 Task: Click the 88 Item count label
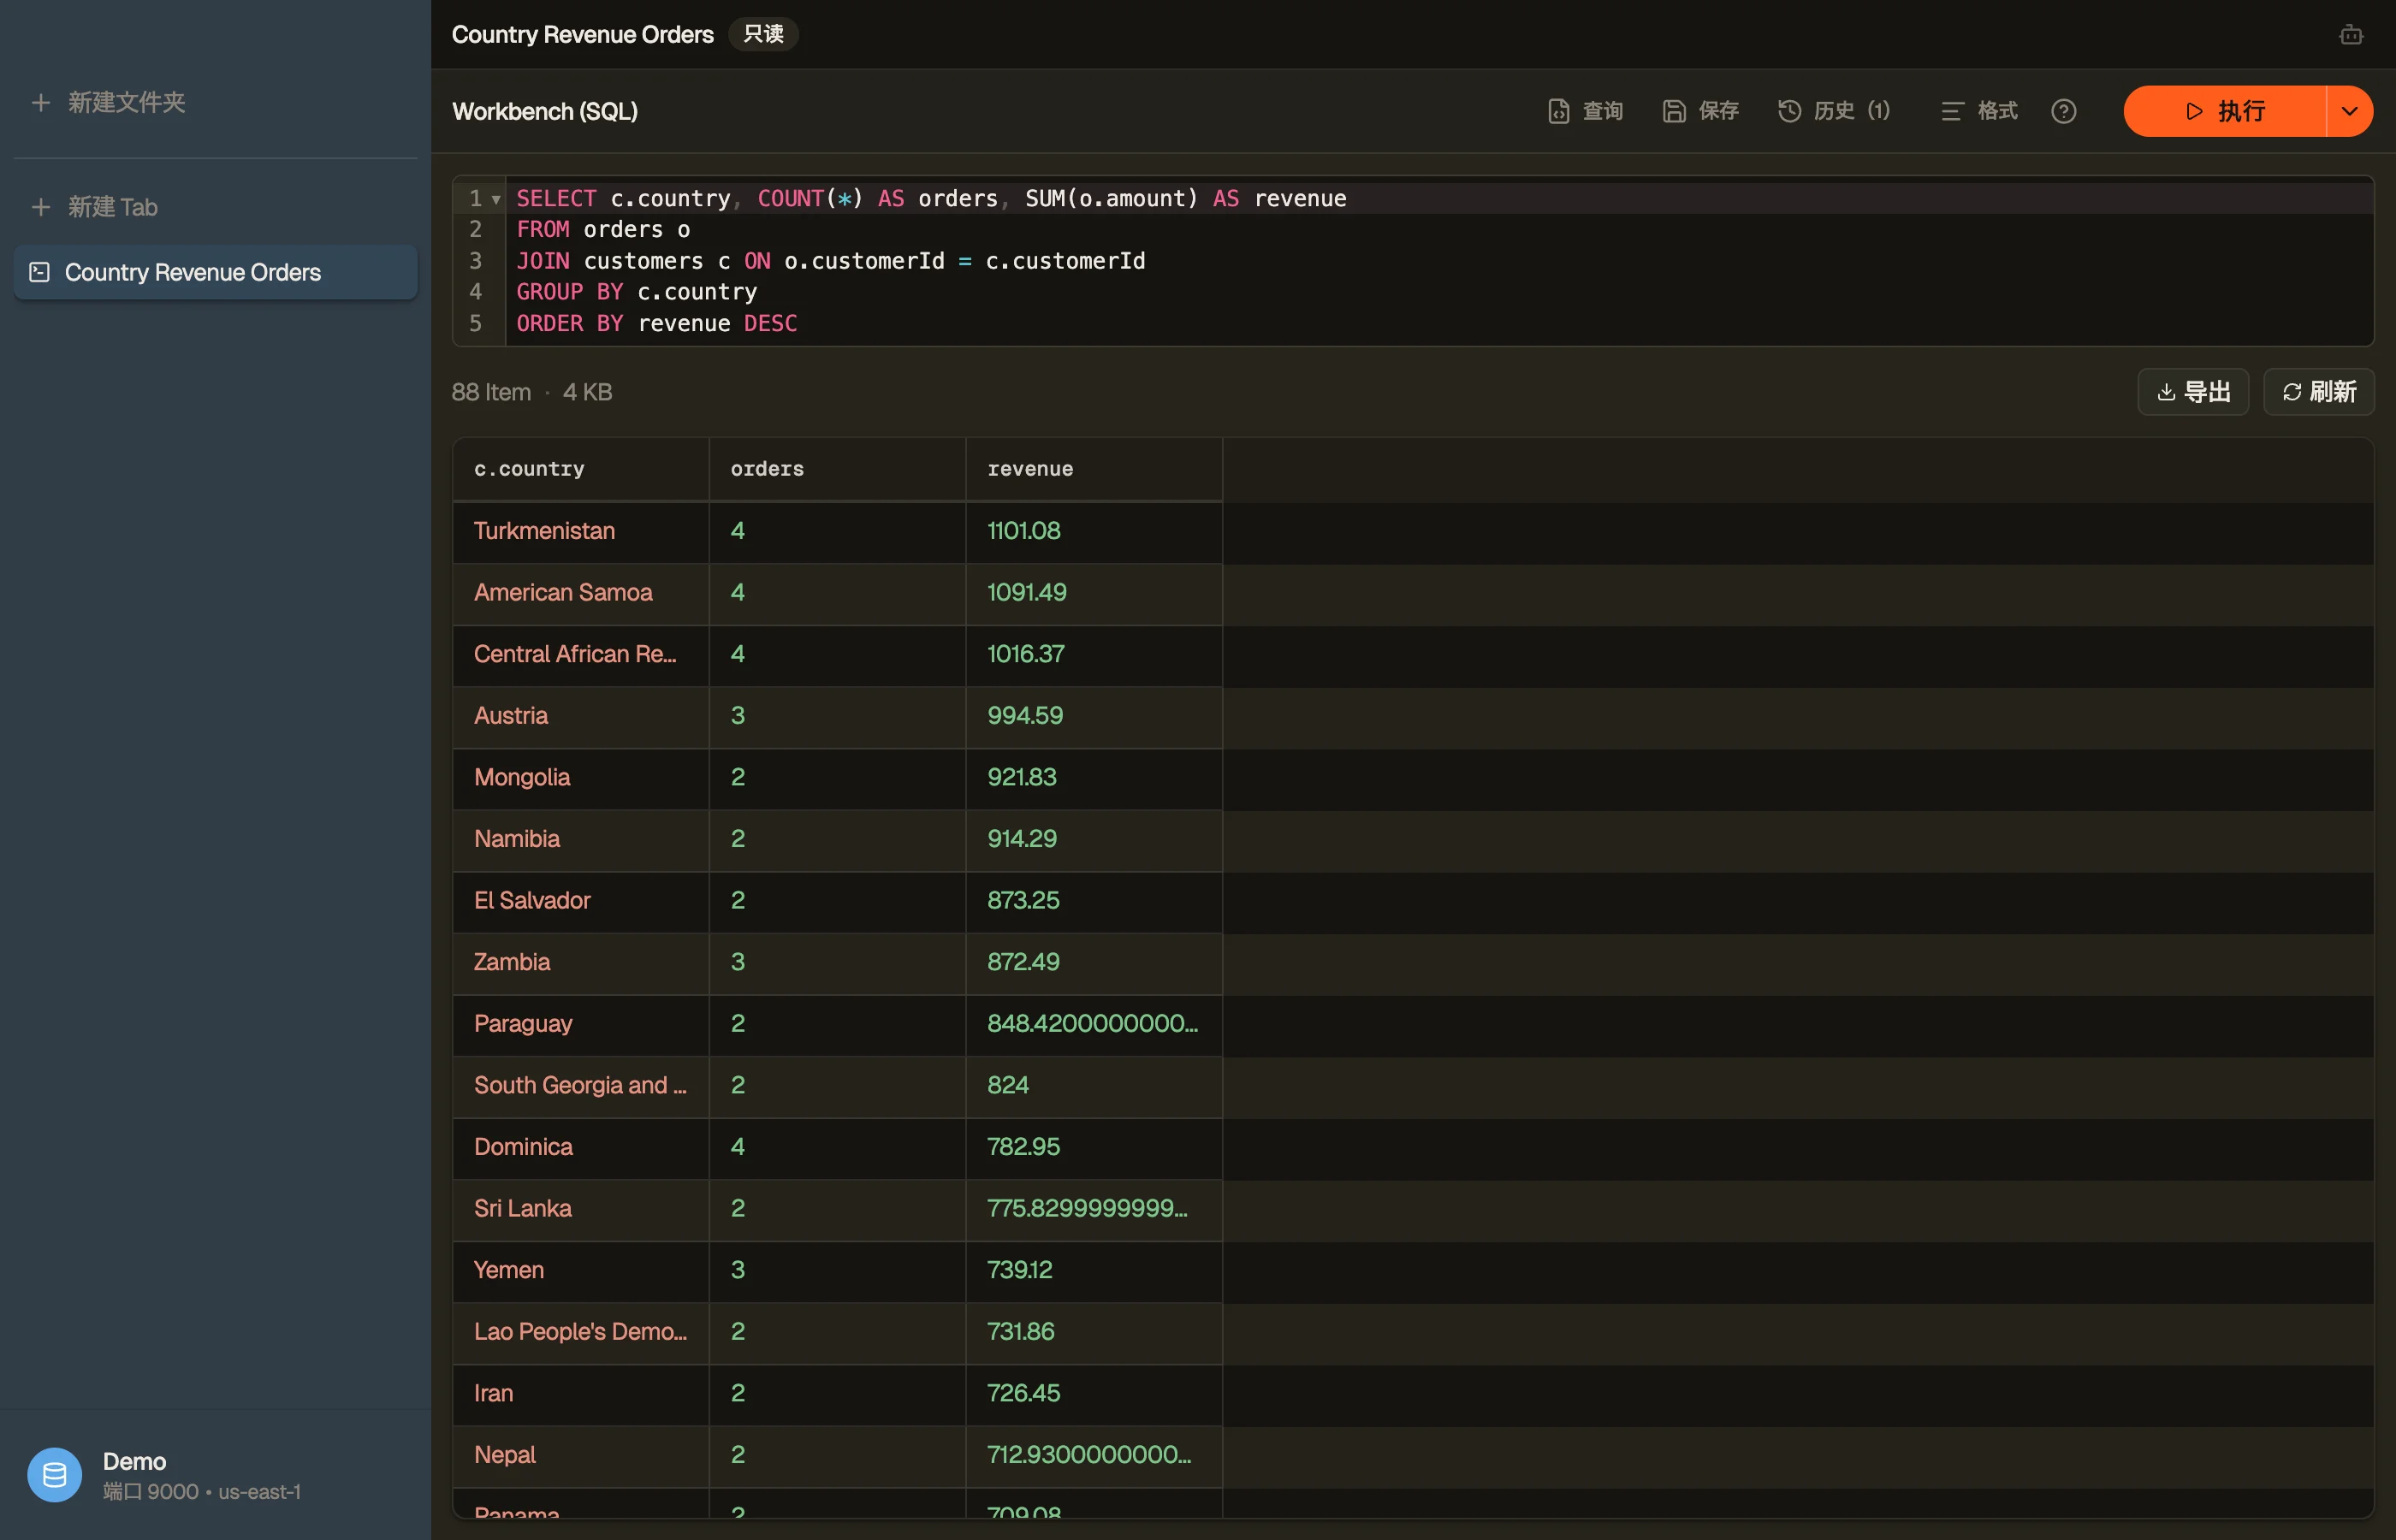tap(491, 392)
